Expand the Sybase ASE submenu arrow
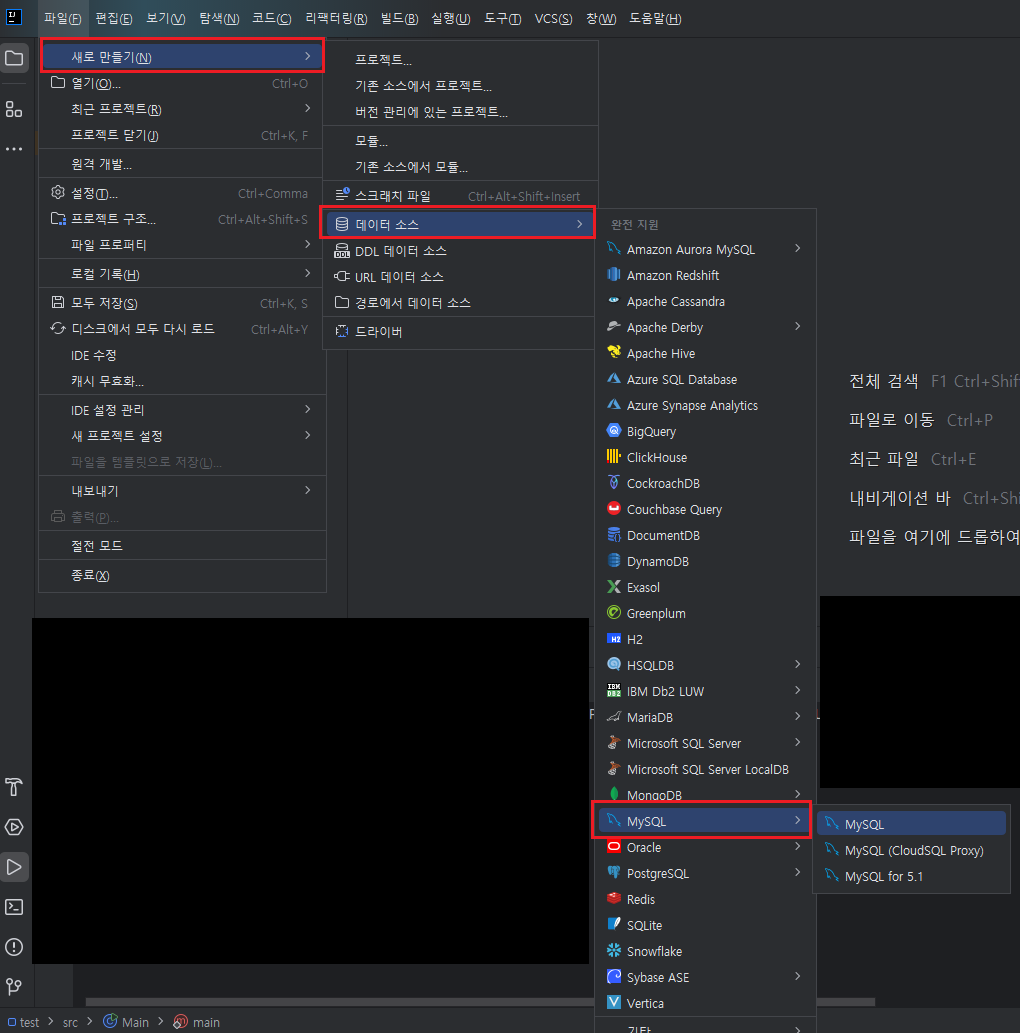Image resolution: width=1021 pixels, height=1033 pixels. [798, 976]
